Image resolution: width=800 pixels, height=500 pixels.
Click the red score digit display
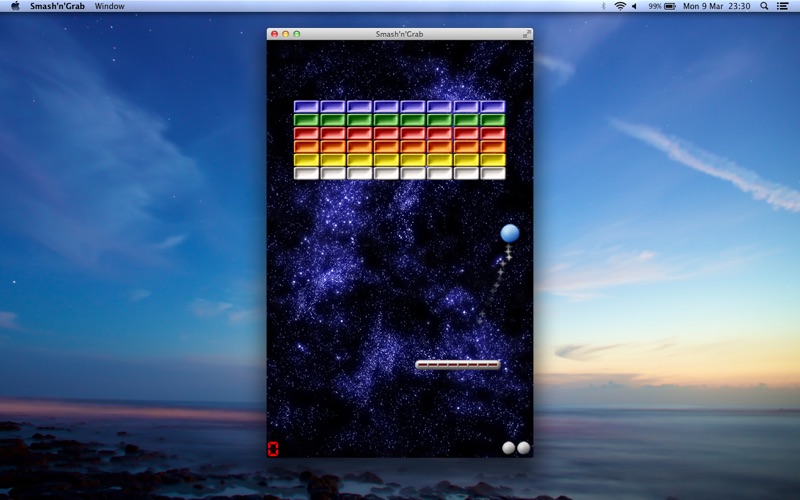click(x=273, y=449)
